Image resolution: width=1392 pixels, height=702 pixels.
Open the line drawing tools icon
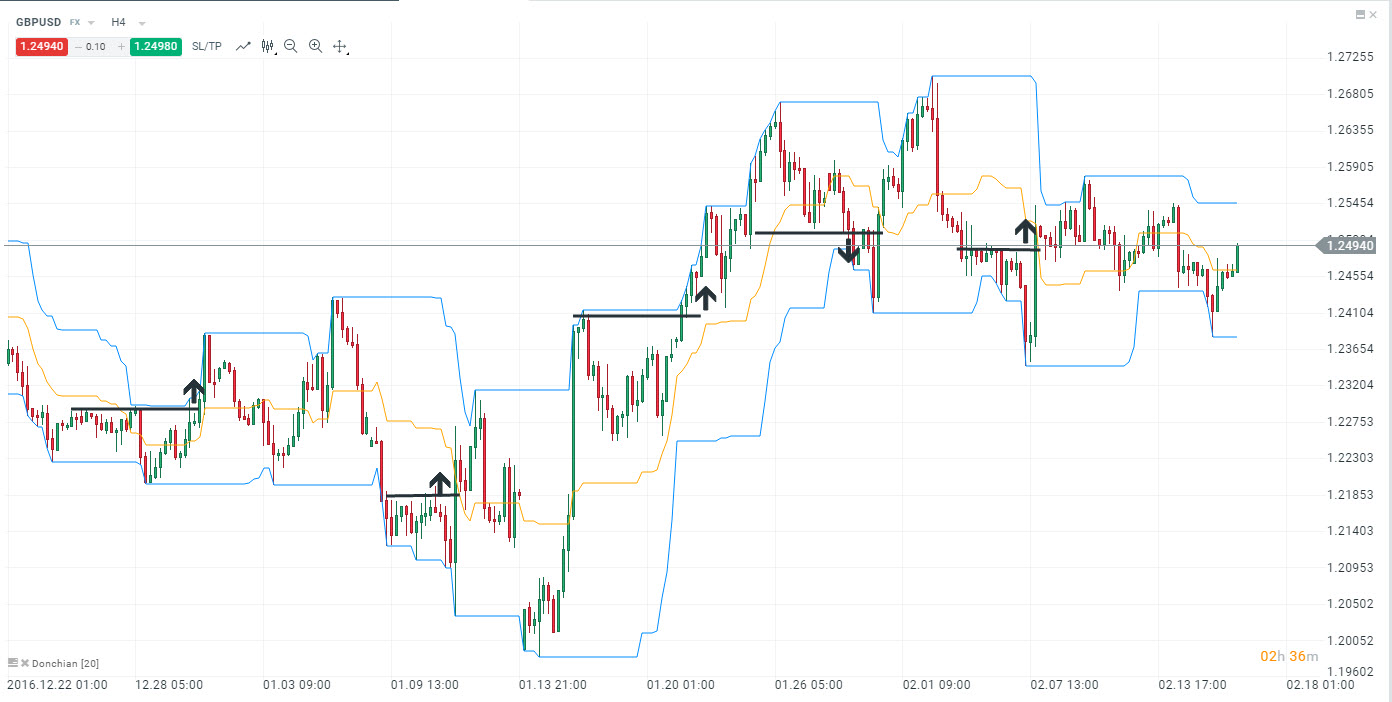coord(243,46)
